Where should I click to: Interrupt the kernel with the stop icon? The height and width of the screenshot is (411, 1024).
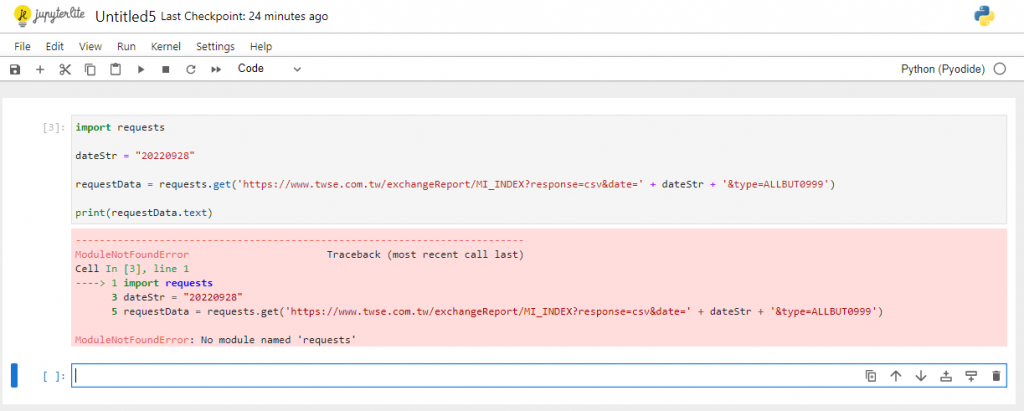tap(166, 69)
